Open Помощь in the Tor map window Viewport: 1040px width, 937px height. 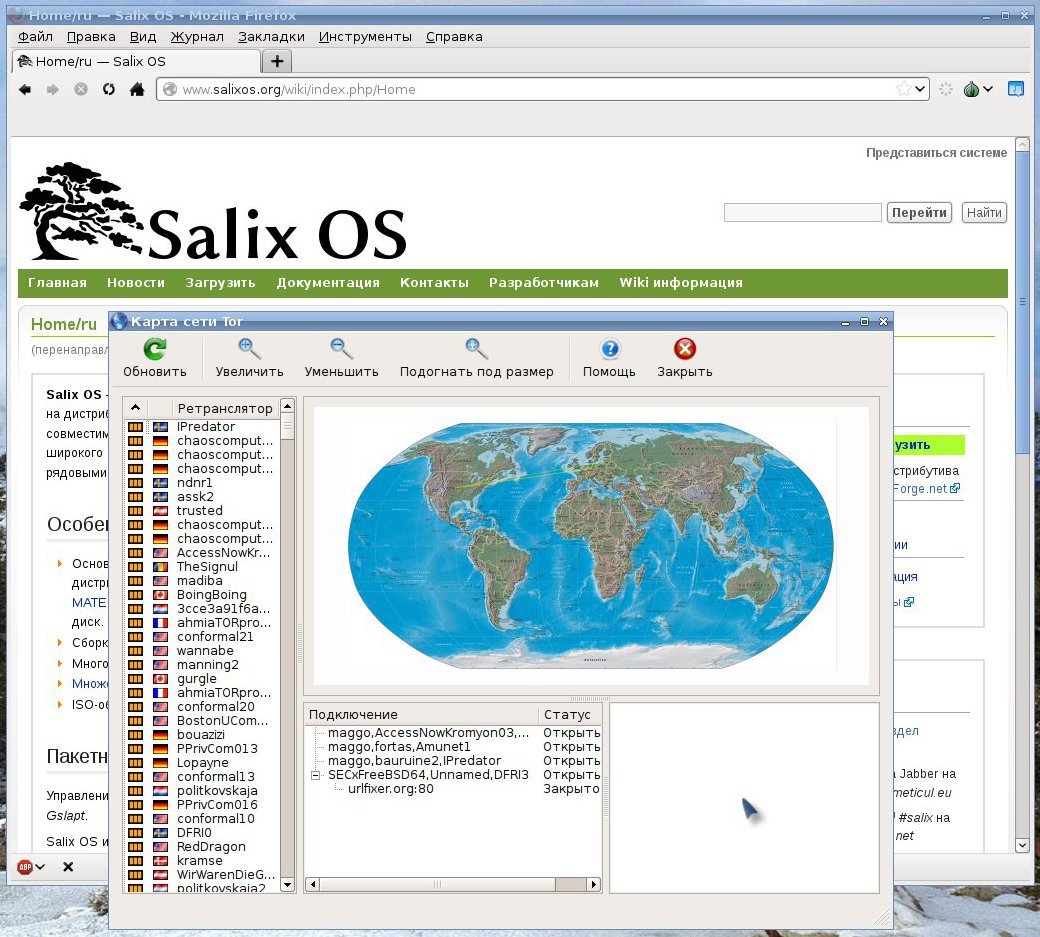pyautogui.click(x=609, y=358)
